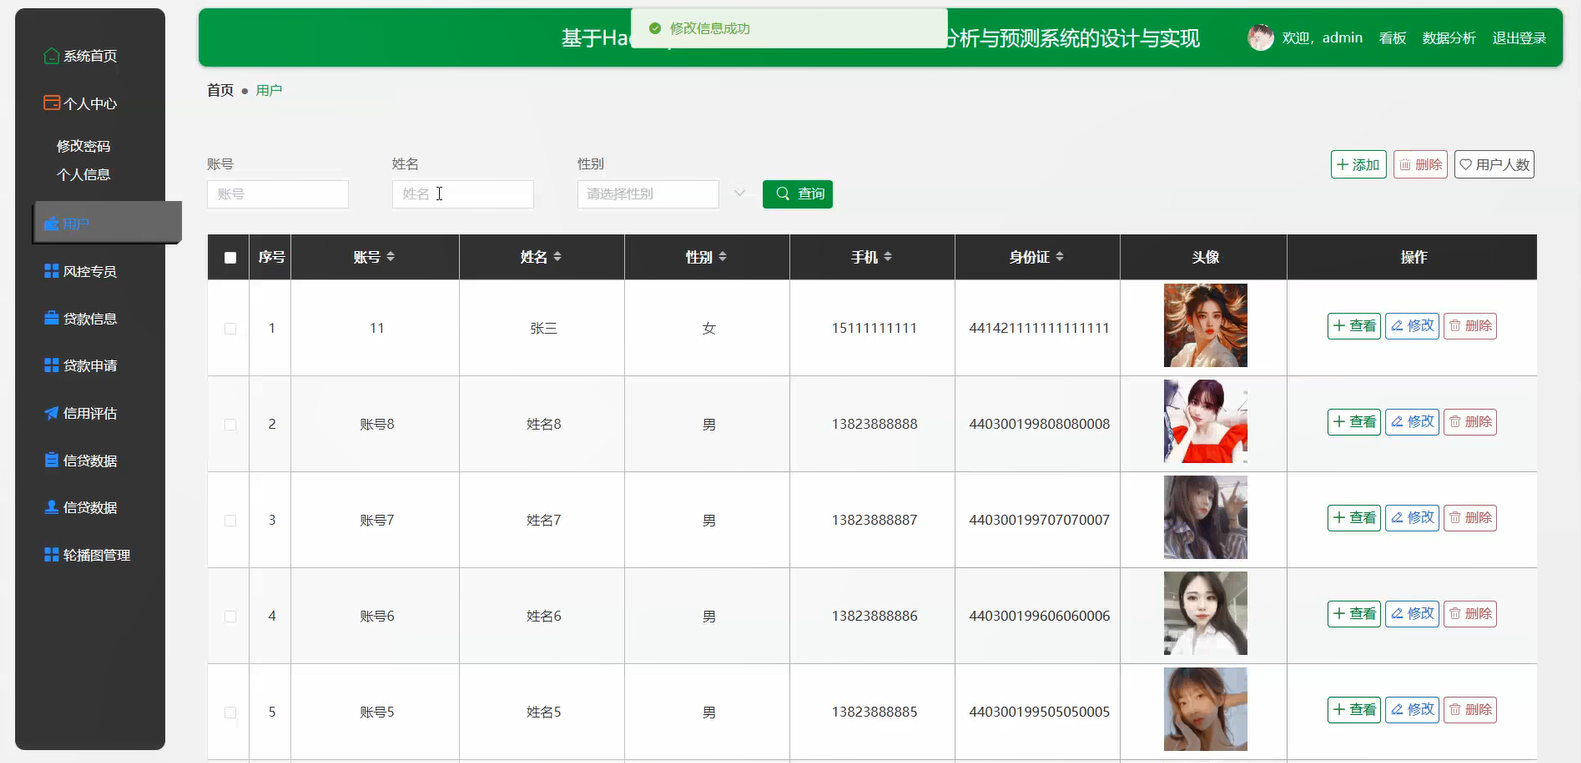The image size is (1581, 763).
Task: Go to 首页 in the breadcrumb
Action: pos(220,90)
